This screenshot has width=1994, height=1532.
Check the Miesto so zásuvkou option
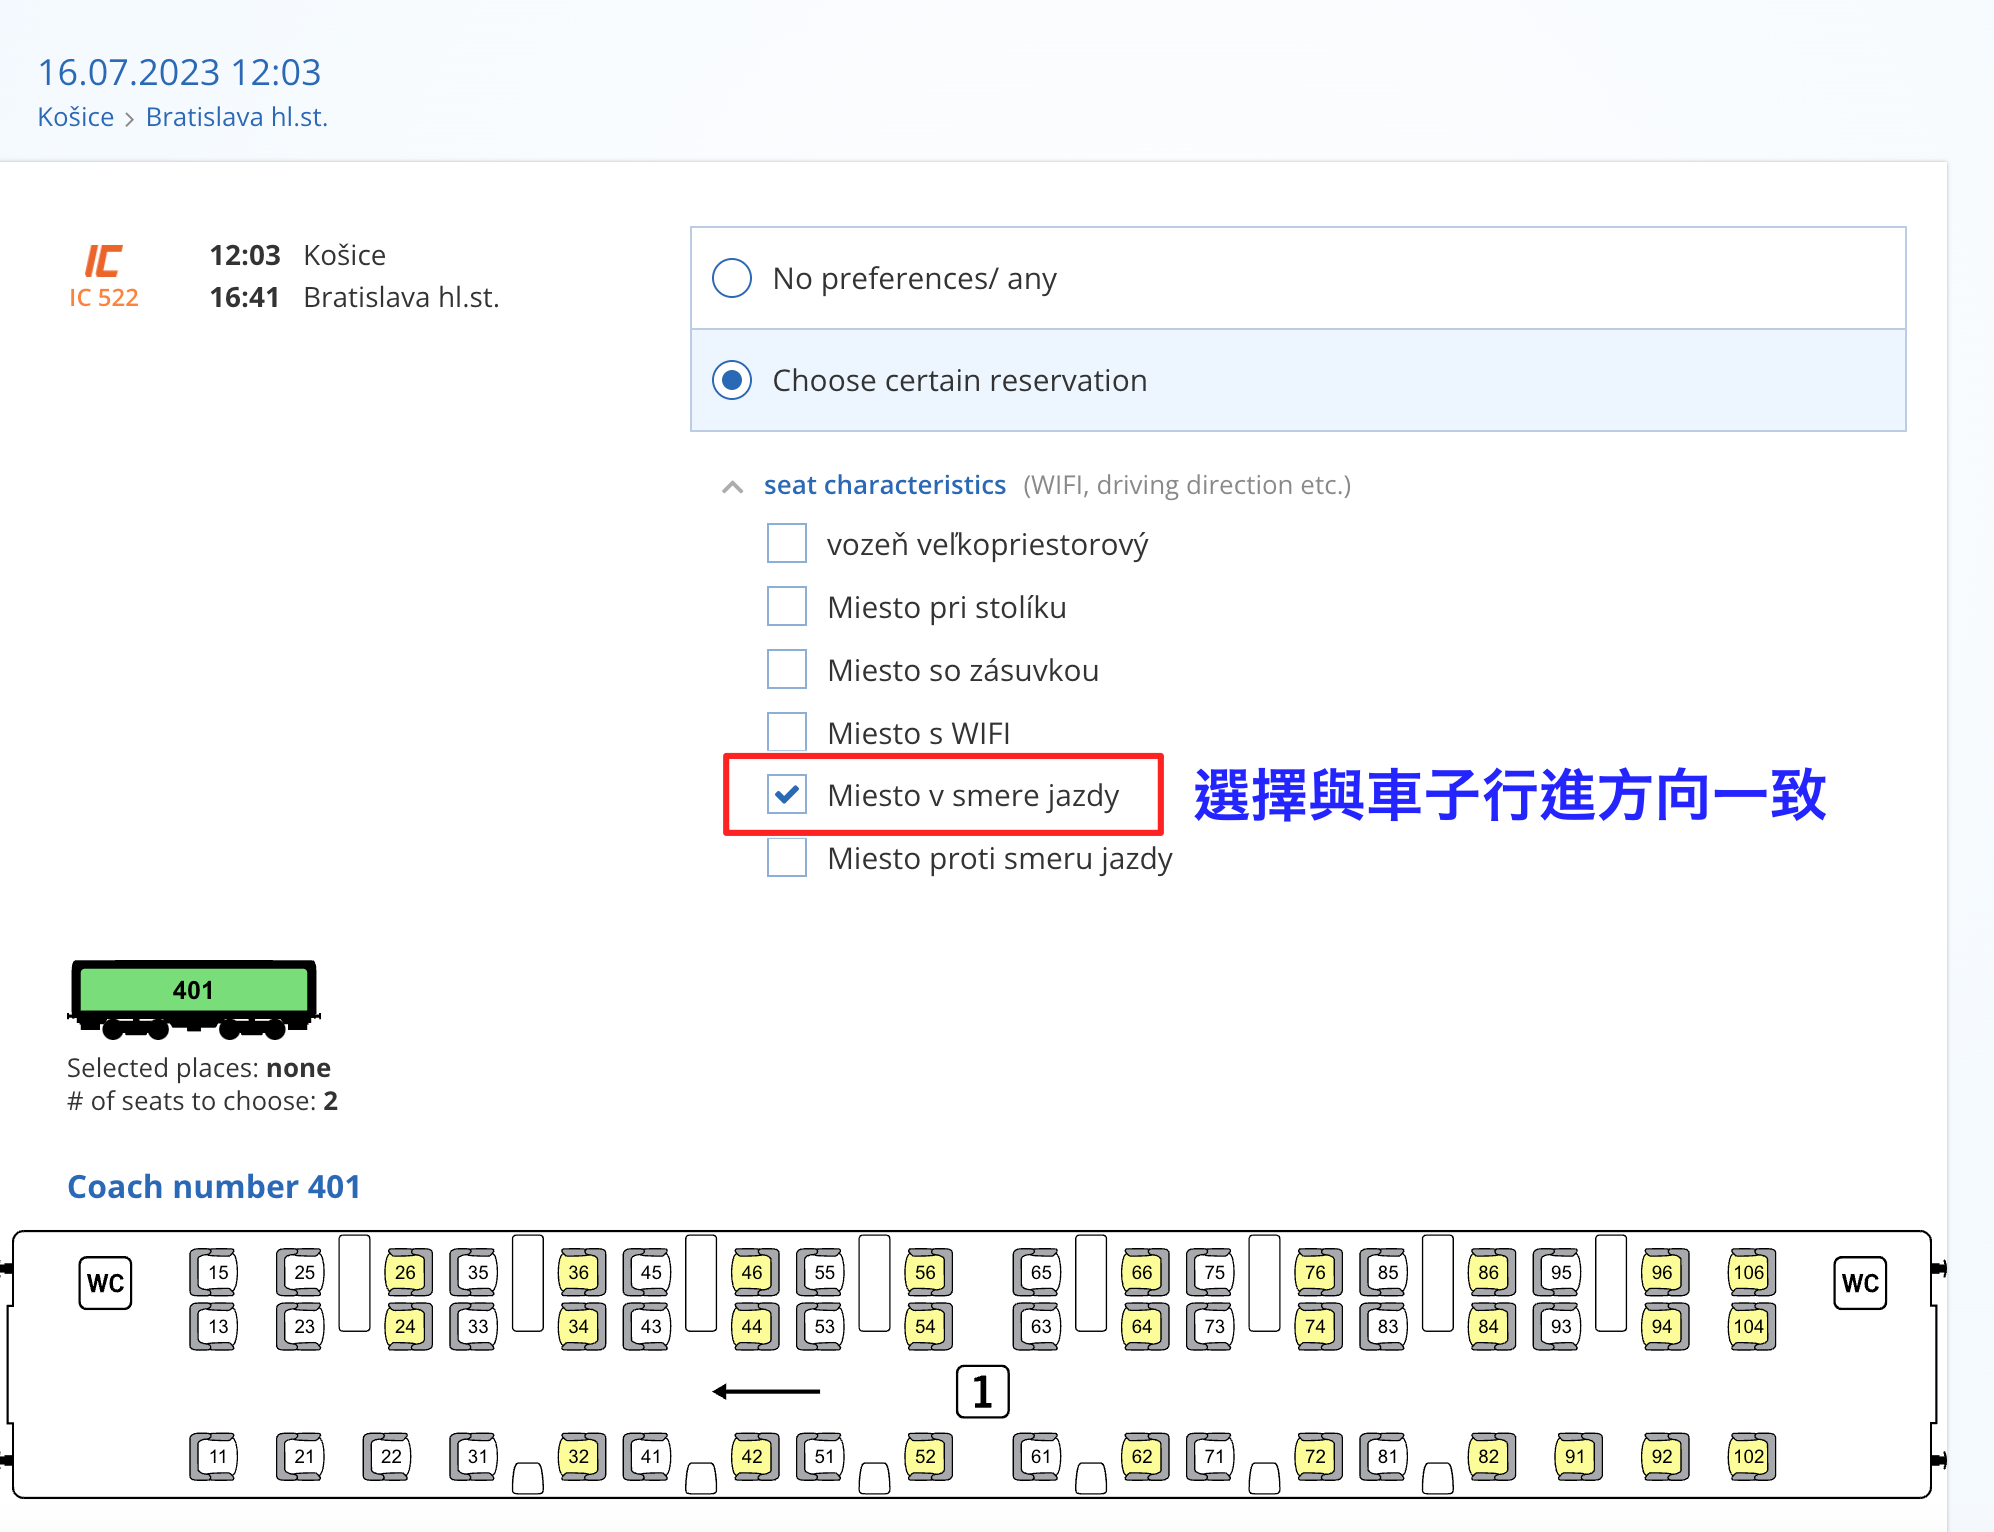787,670
